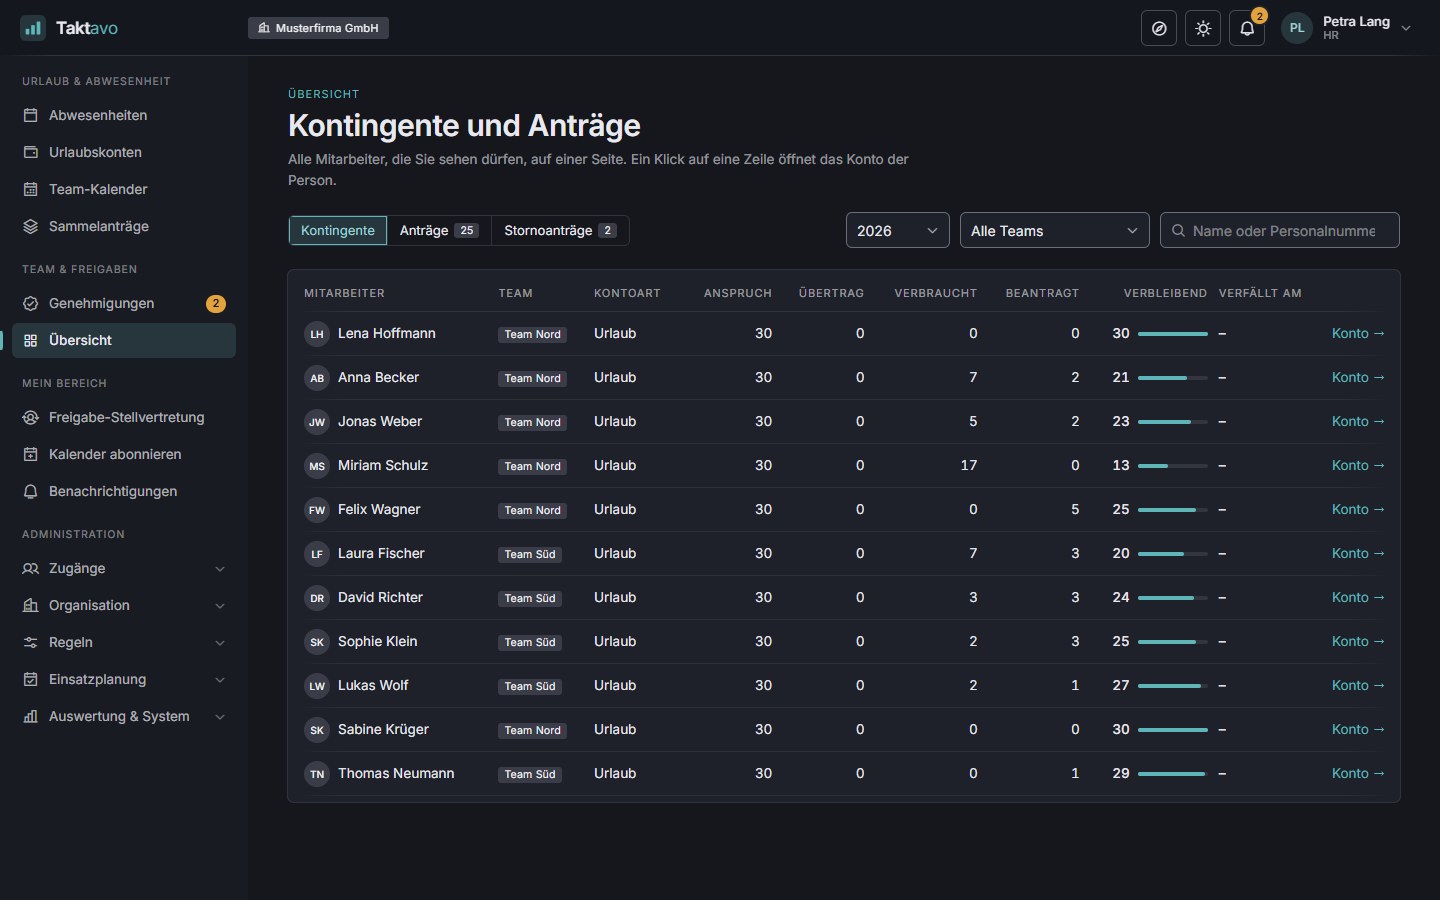
Task: Open Abwesenheiten calendar icon in sidebar
Action: tap(31, 115)
